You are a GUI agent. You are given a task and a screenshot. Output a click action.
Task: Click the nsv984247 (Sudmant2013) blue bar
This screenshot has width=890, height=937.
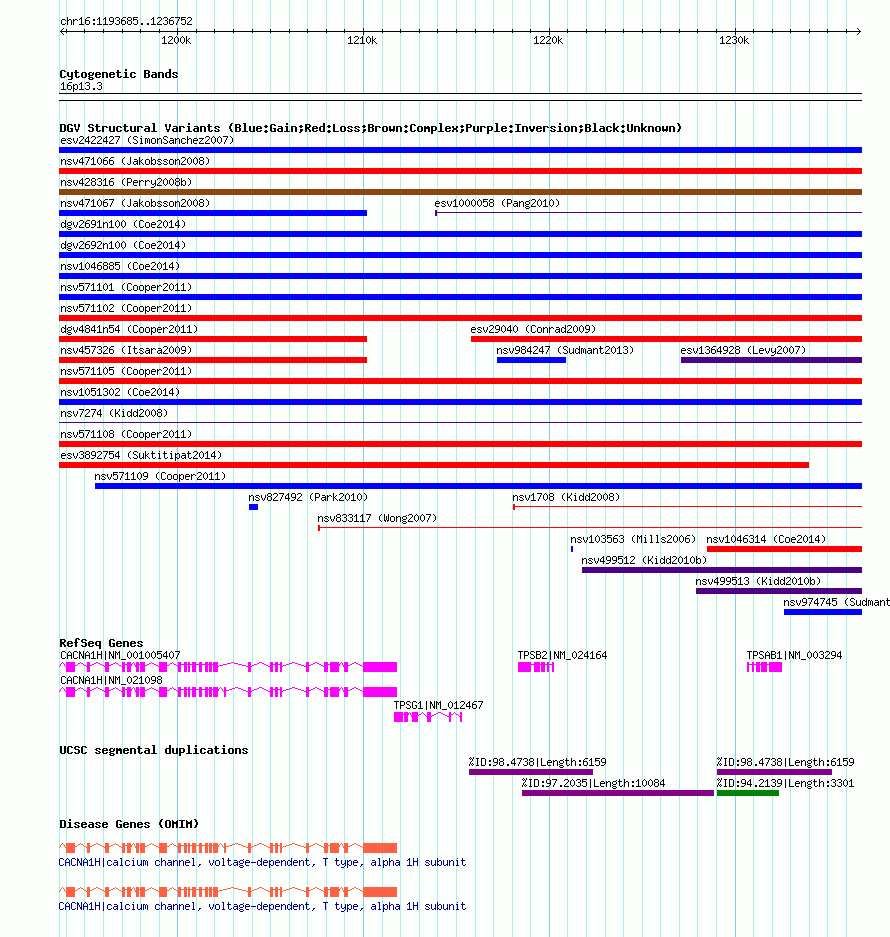(531, 360)
